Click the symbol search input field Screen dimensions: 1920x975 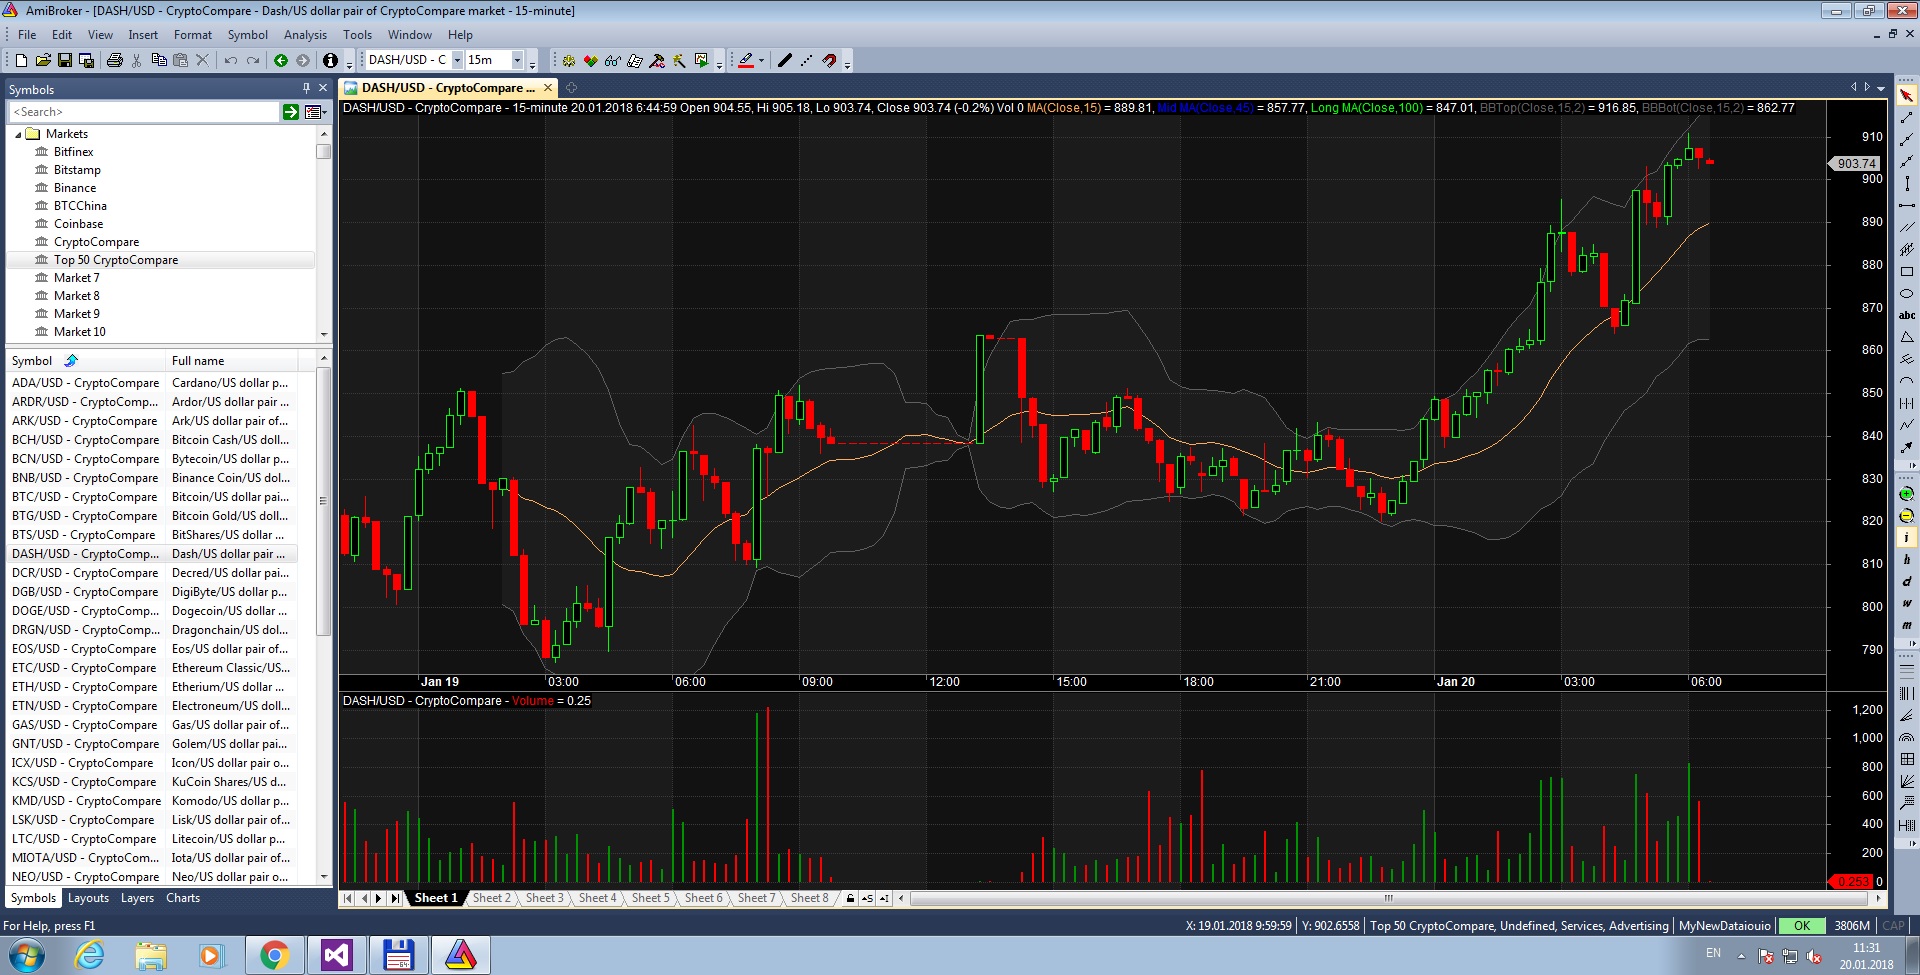pyautogui.click(x=145, y=112)
